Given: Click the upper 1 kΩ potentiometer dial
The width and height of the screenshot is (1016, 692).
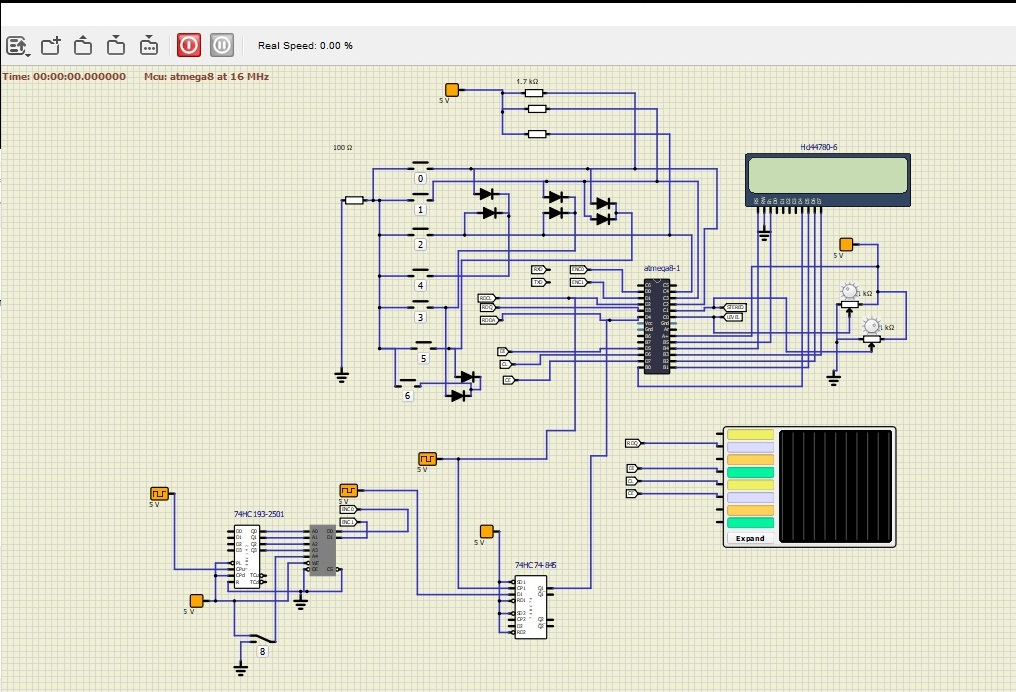Looking at the screenshot, I should click(x=849, y=291).
